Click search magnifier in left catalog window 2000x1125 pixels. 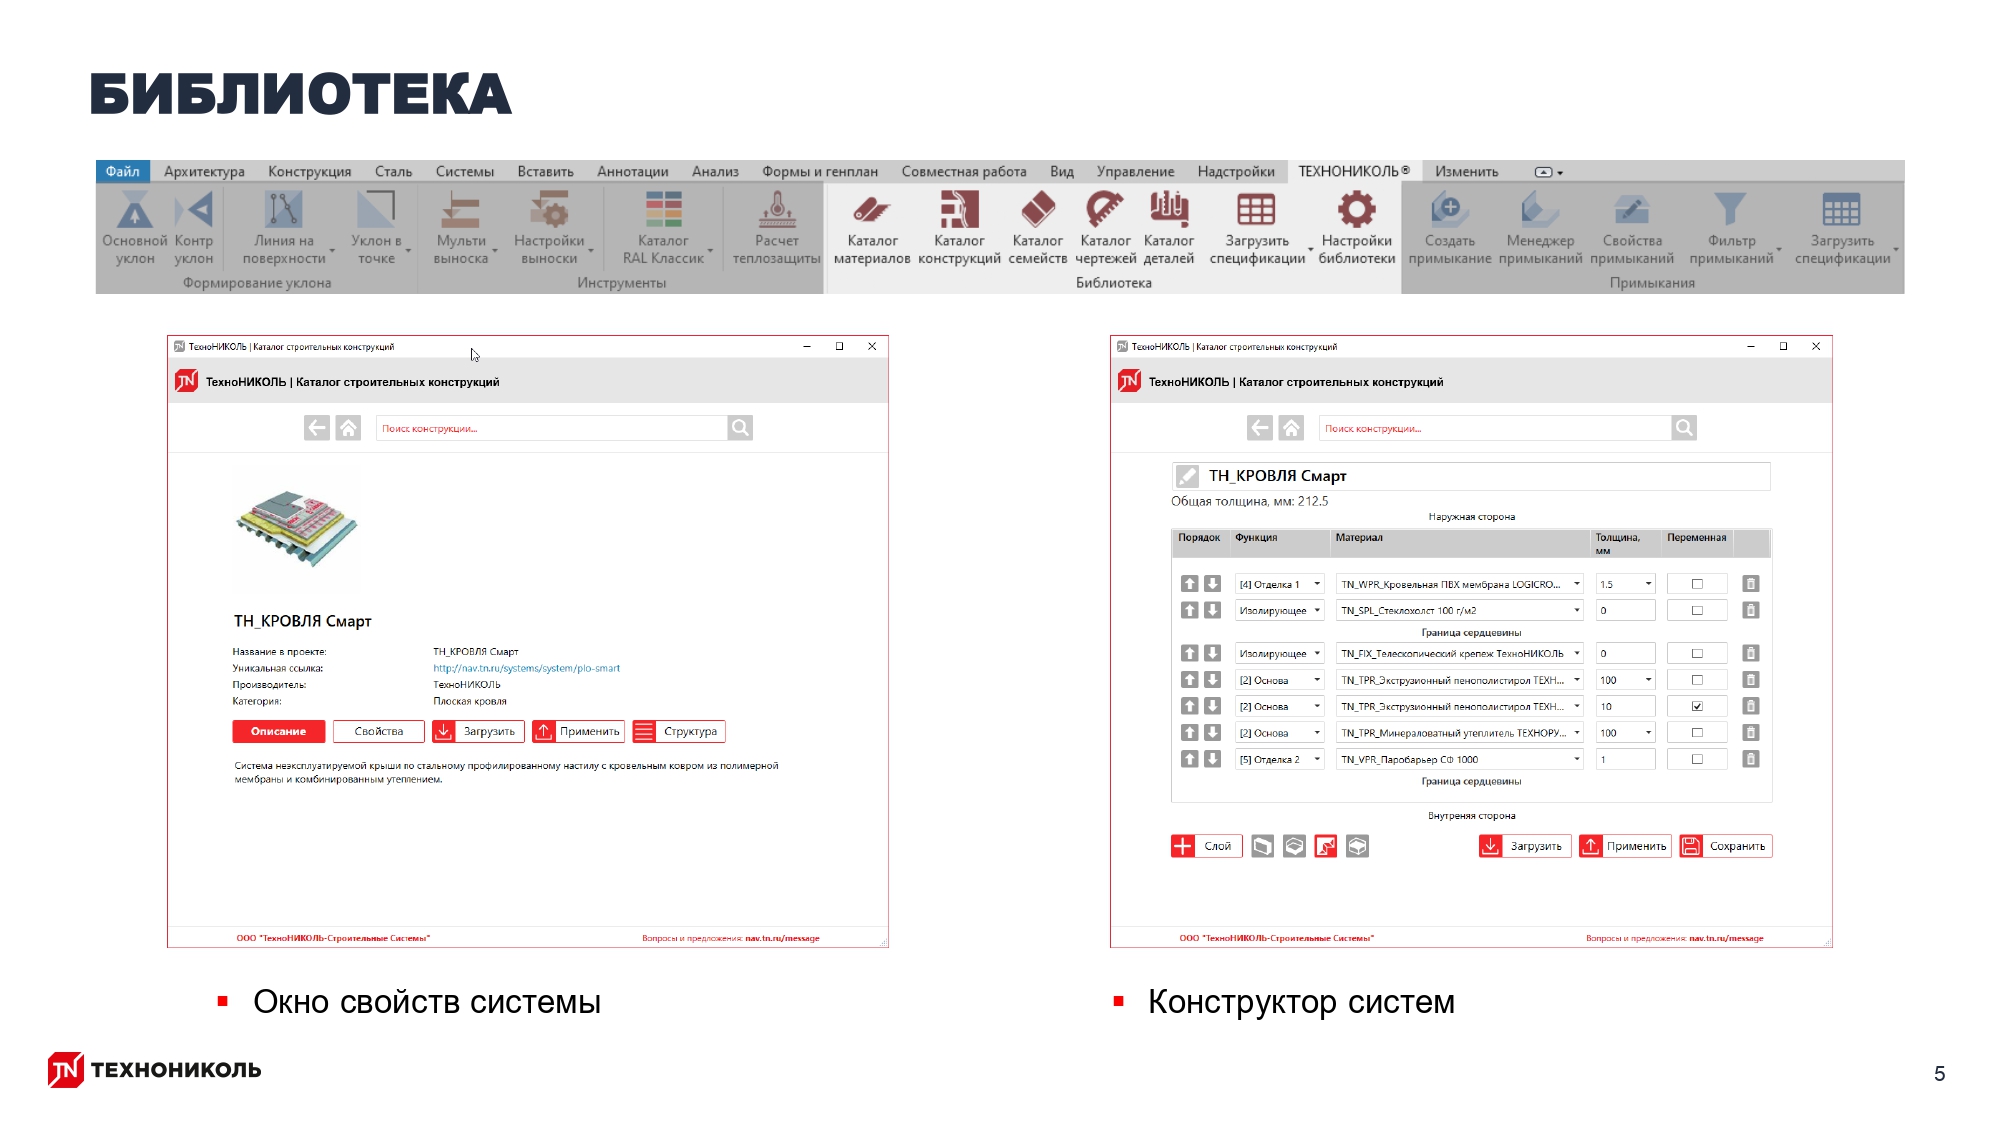click(740, 428)
